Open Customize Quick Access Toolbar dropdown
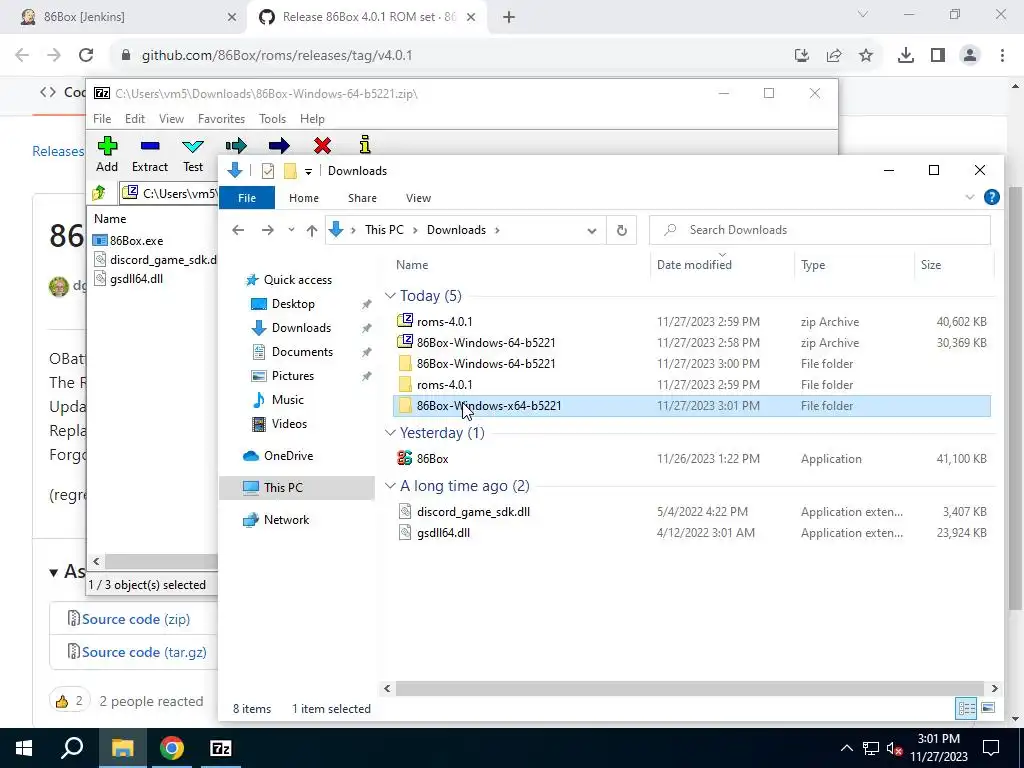 pyautogui.click(x=308, y=172)
